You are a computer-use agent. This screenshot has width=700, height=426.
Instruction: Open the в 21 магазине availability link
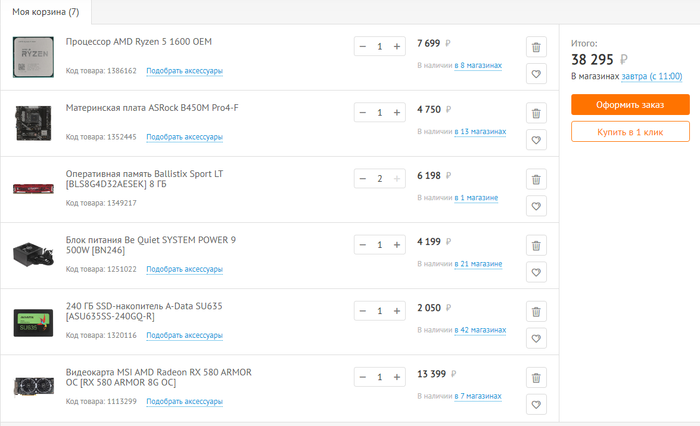pyautogui.click(x=478, y=264)
